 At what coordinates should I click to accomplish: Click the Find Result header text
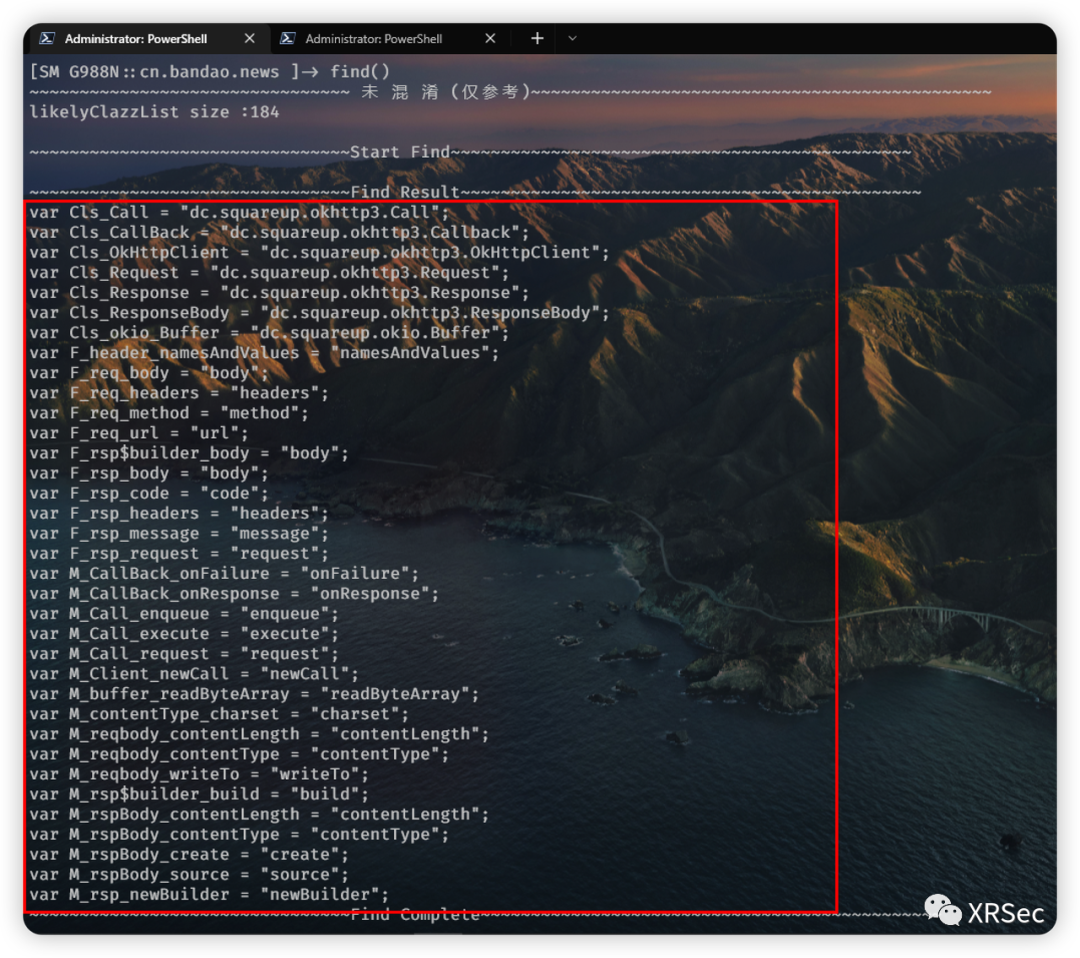click(404, 192)
